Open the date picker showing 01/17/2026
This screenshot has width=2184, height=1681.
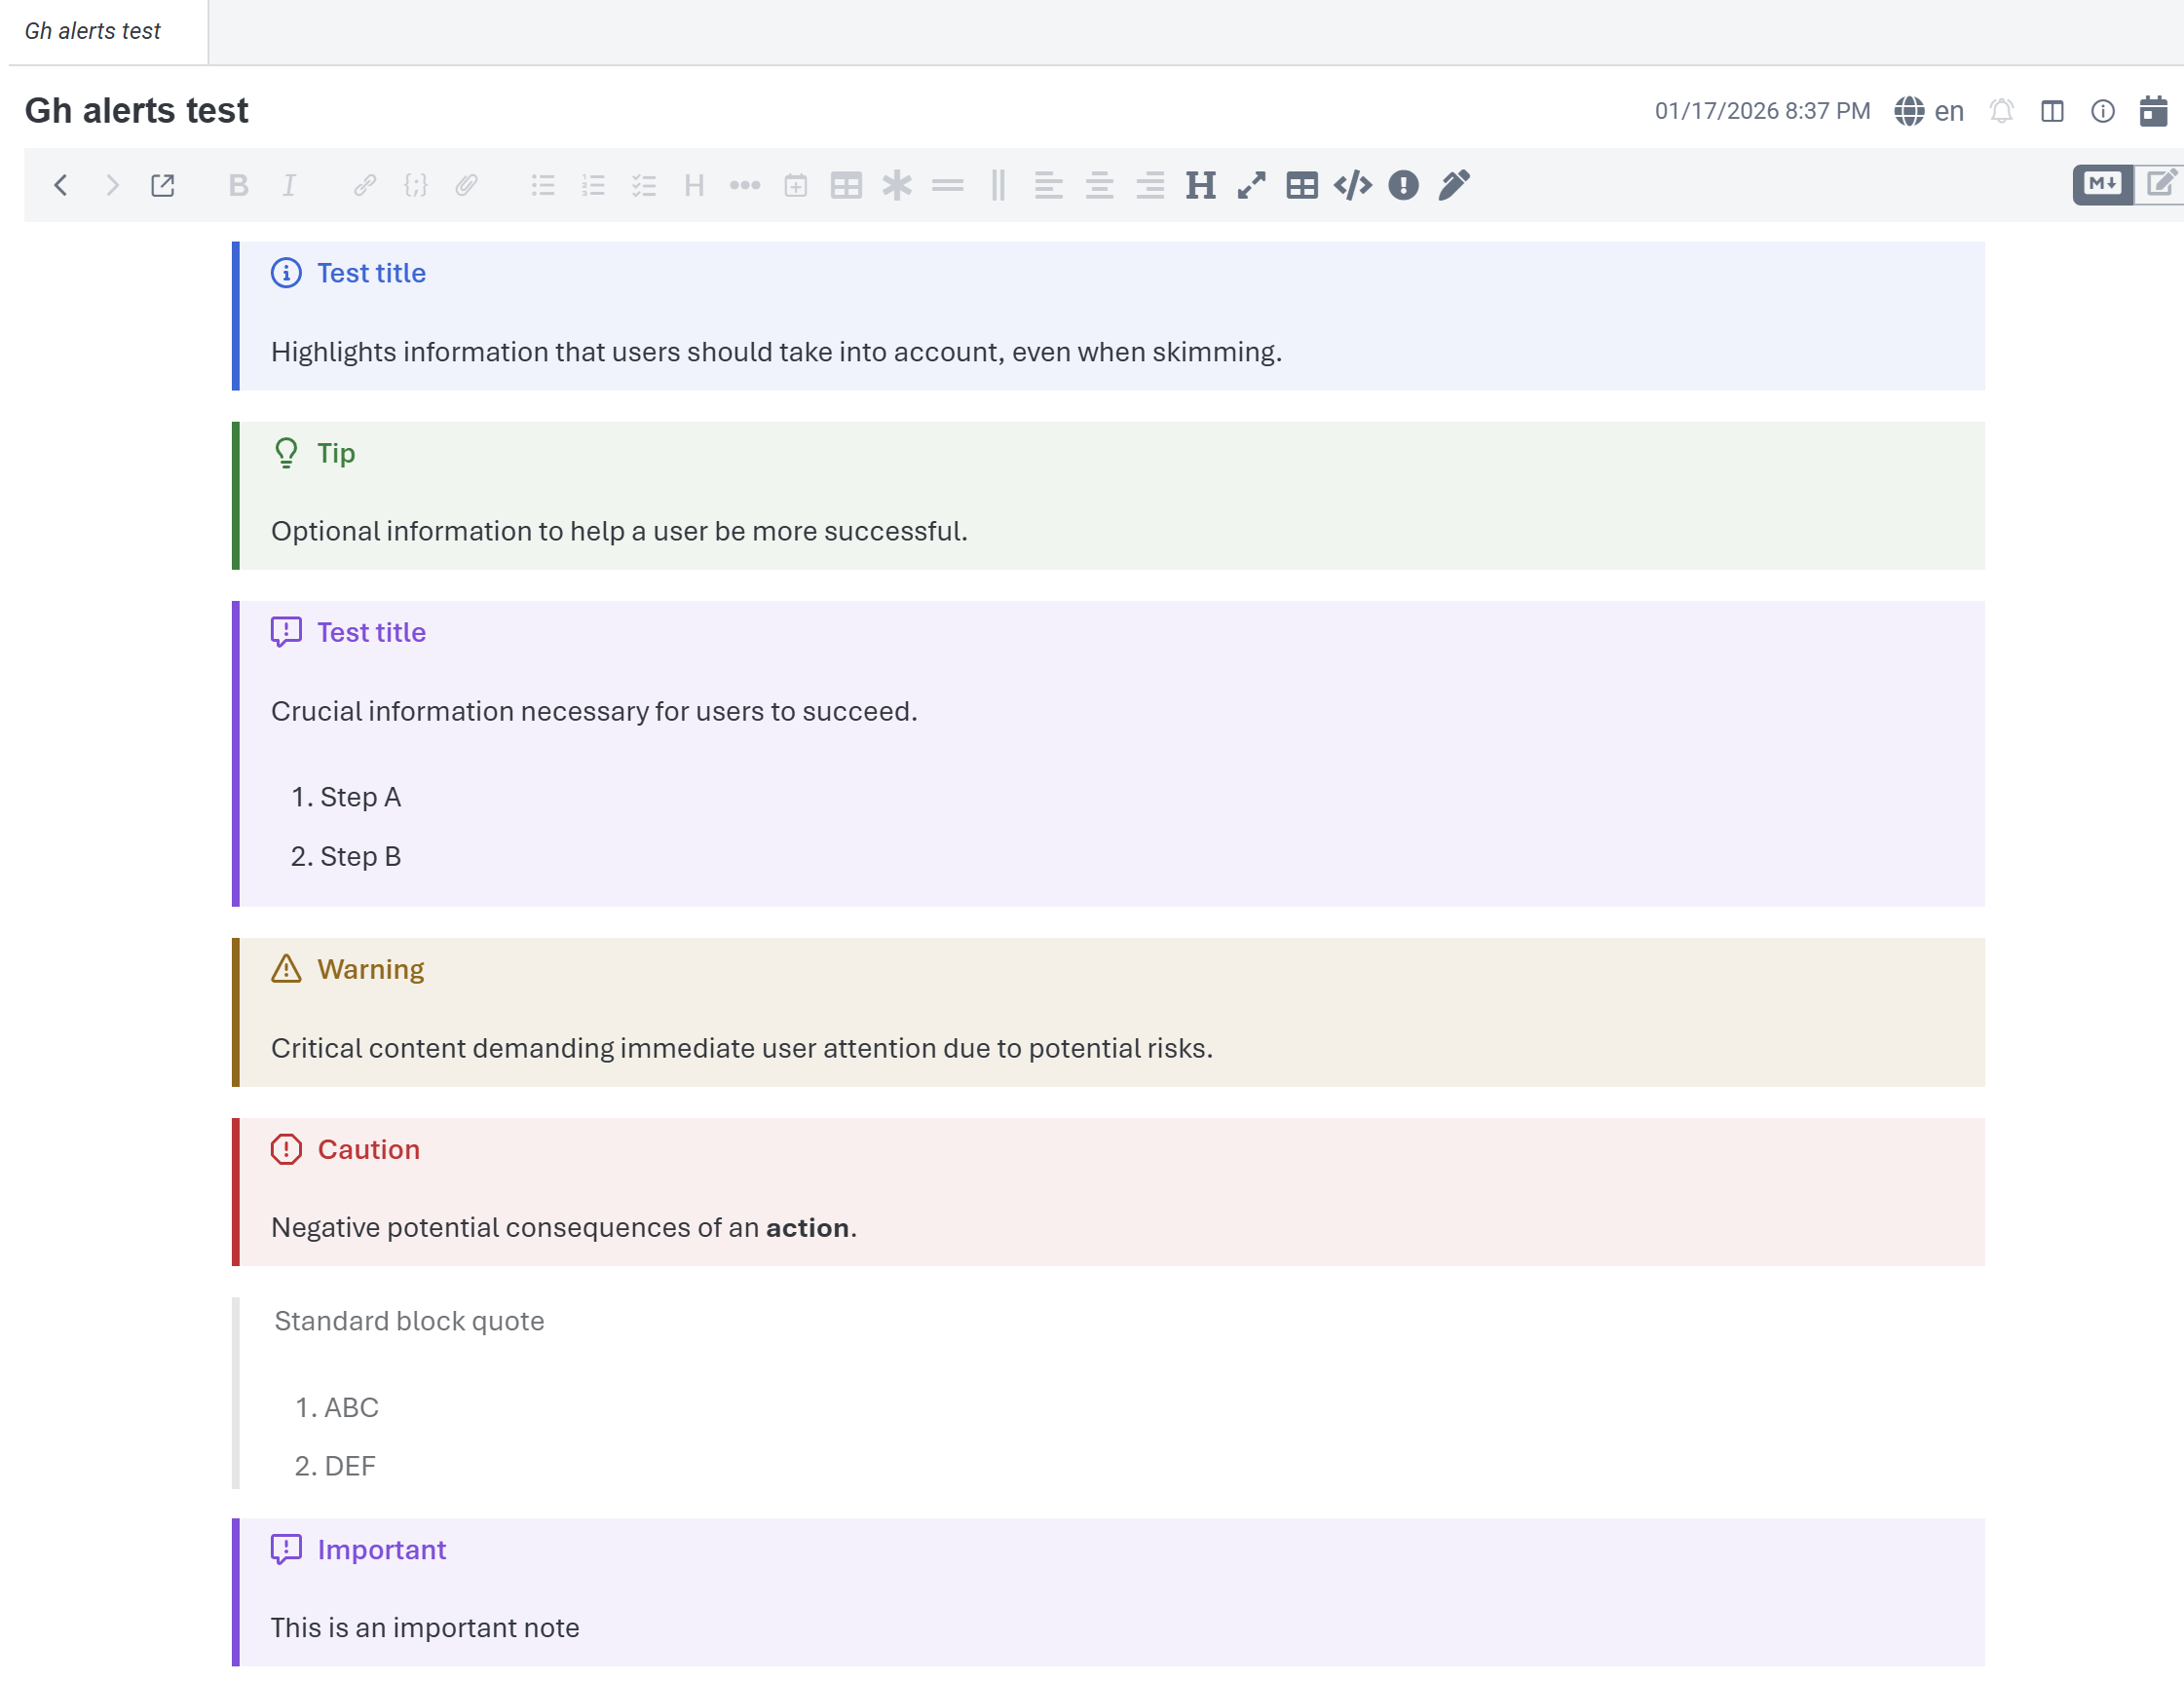(1762, 110)
